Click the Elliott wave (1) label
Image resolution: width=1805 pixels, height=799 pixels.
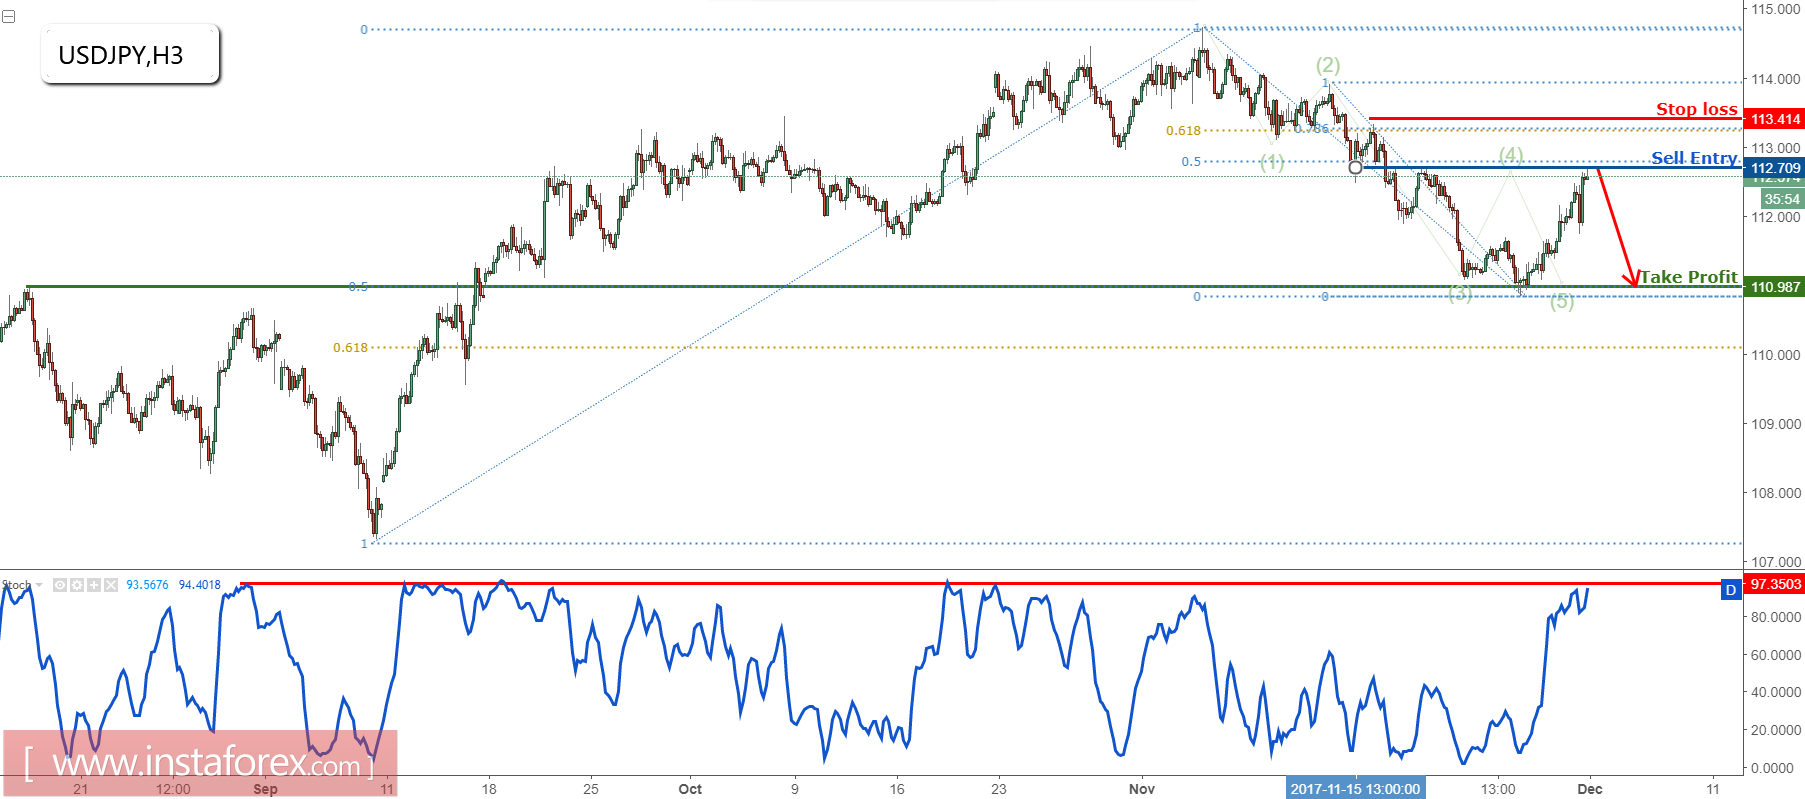(1272, 162)
